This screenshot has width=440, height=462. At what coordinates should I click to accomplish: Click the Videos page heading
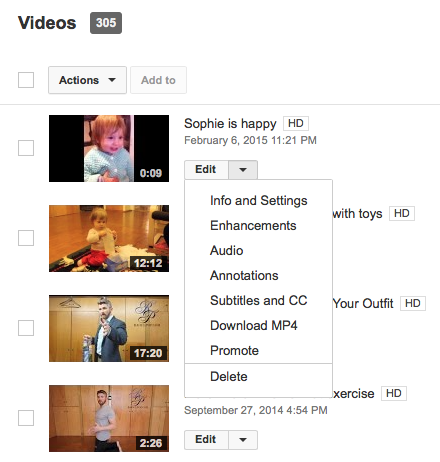(x=47, y=23)
